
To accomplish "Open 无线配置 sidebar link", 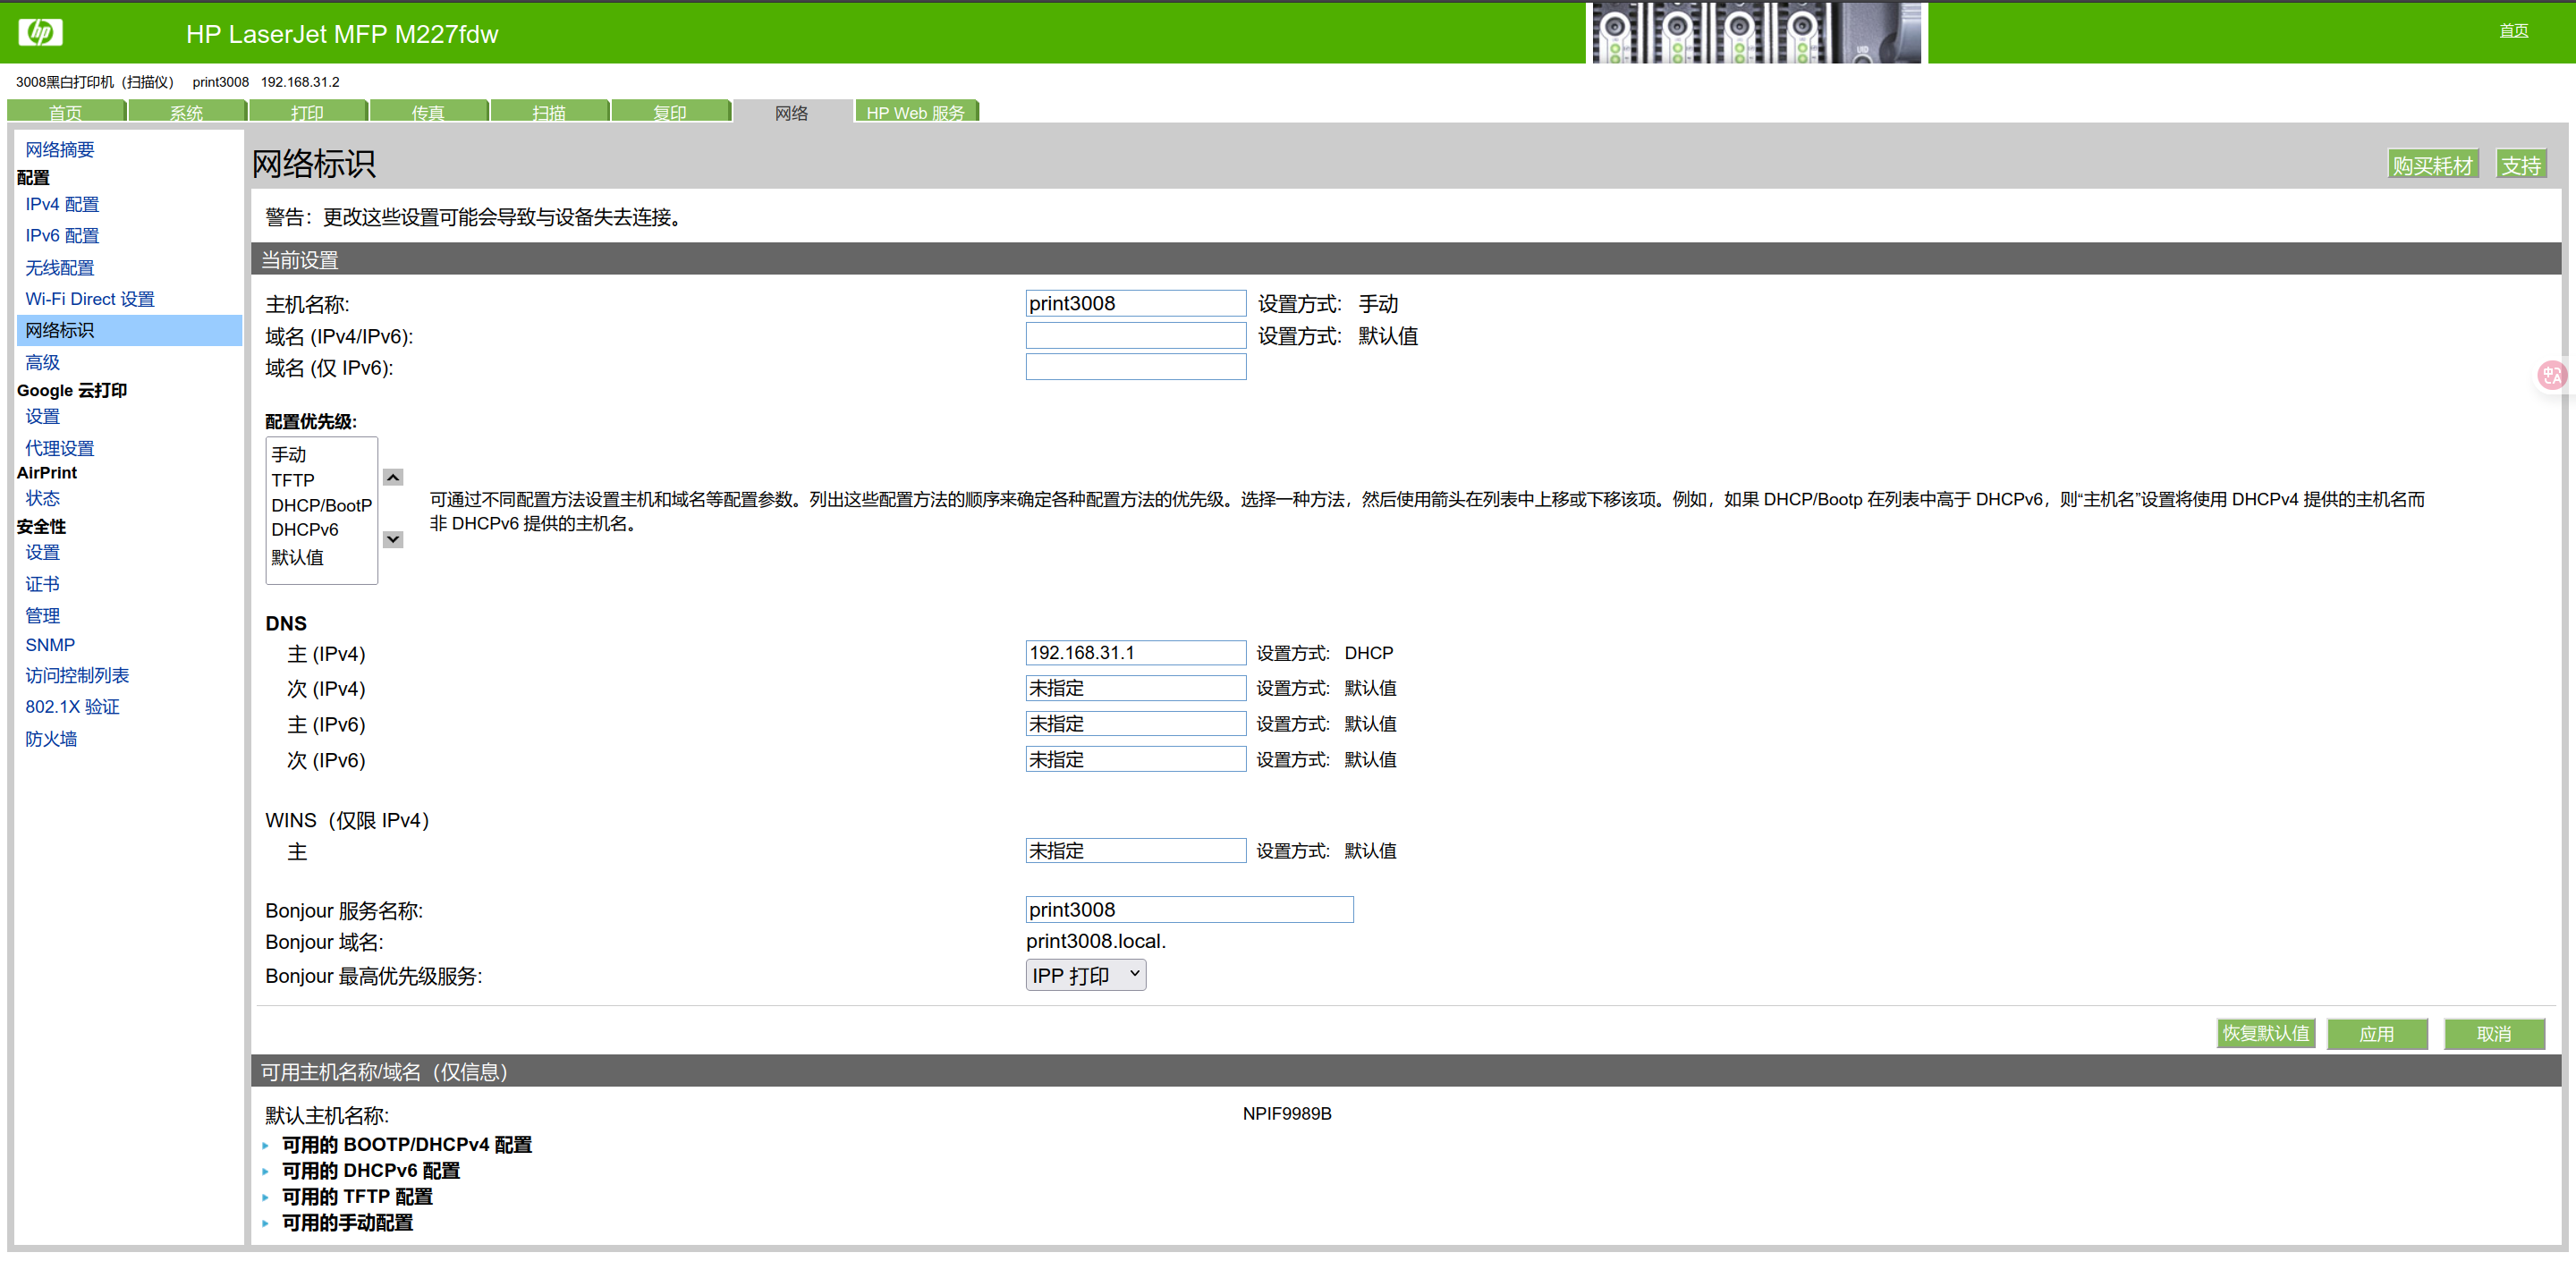I will (x=60, y=267).
